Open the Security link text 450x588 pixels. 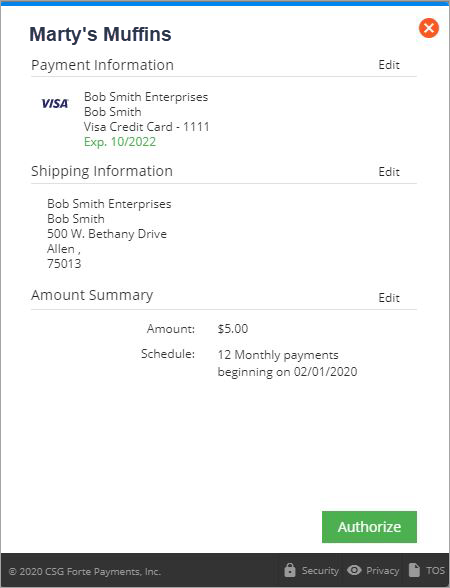pos(320,570)
